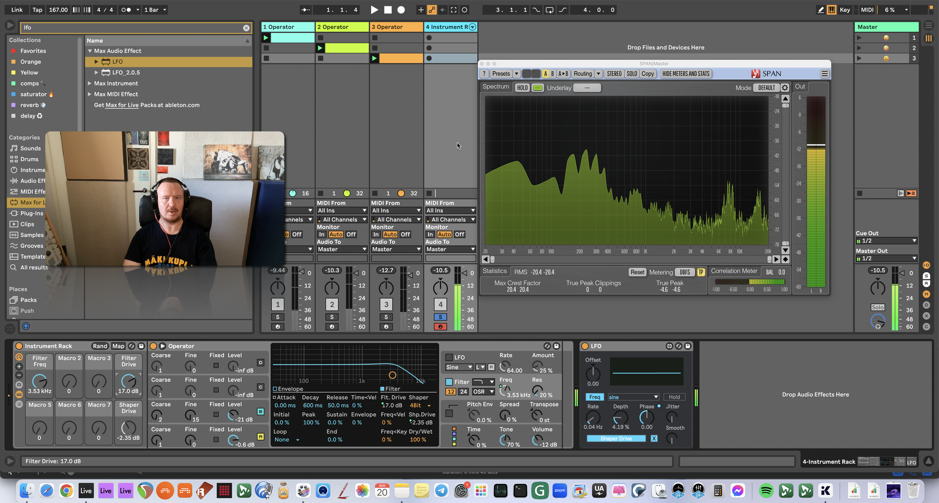Open SPAN Presets button

(501, 74)
